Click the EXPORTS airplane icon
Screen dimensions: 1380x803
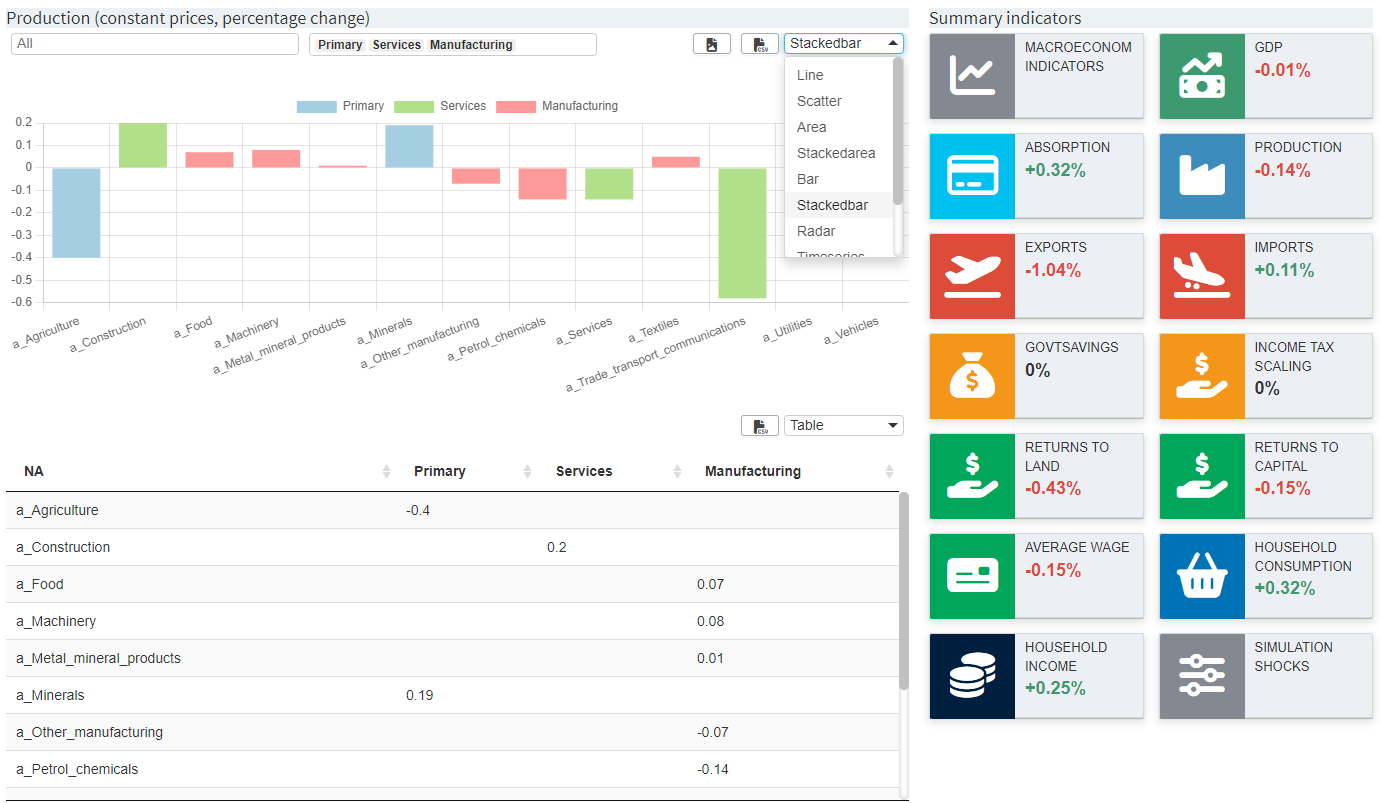coord(972,276)
